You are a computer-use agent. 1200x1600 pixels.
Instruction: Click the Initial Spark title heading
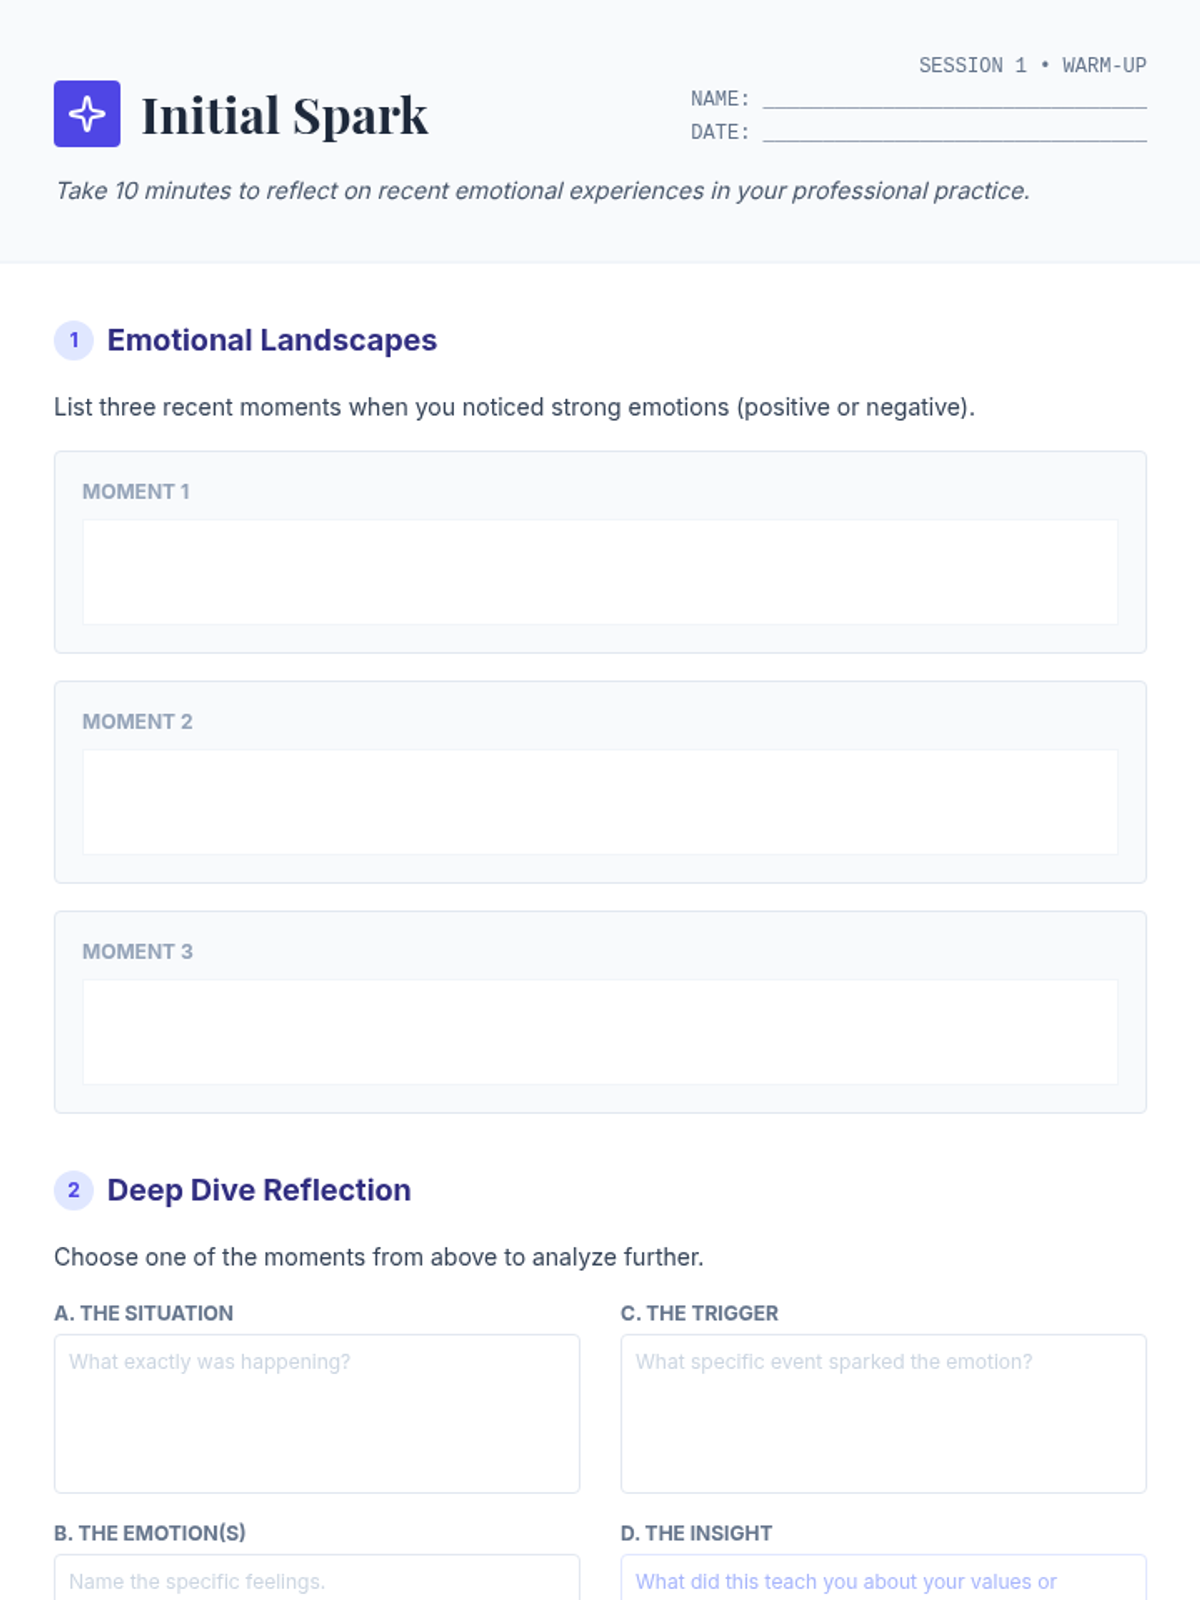(285, 115)
